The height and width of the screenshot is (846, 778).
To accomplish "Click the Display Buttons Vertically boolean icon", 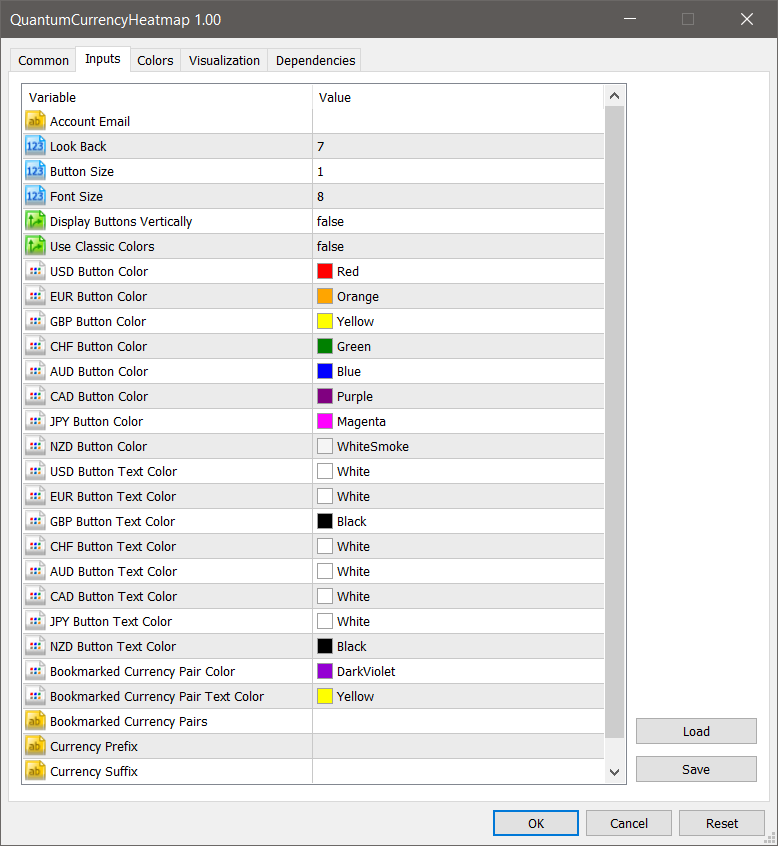I will click(35, 221).
